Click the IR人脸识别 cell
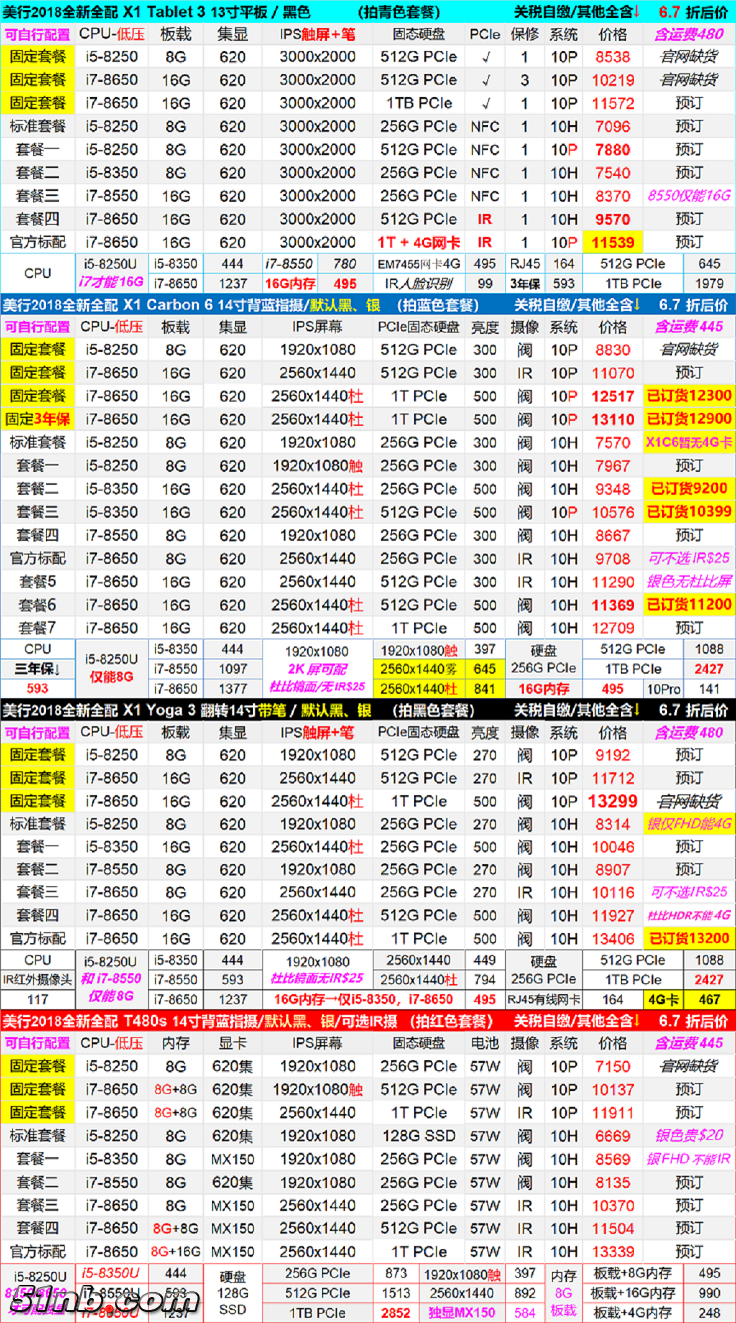Image resolution: width=736 pixels, height=1323 pixels. coord(420,284)
